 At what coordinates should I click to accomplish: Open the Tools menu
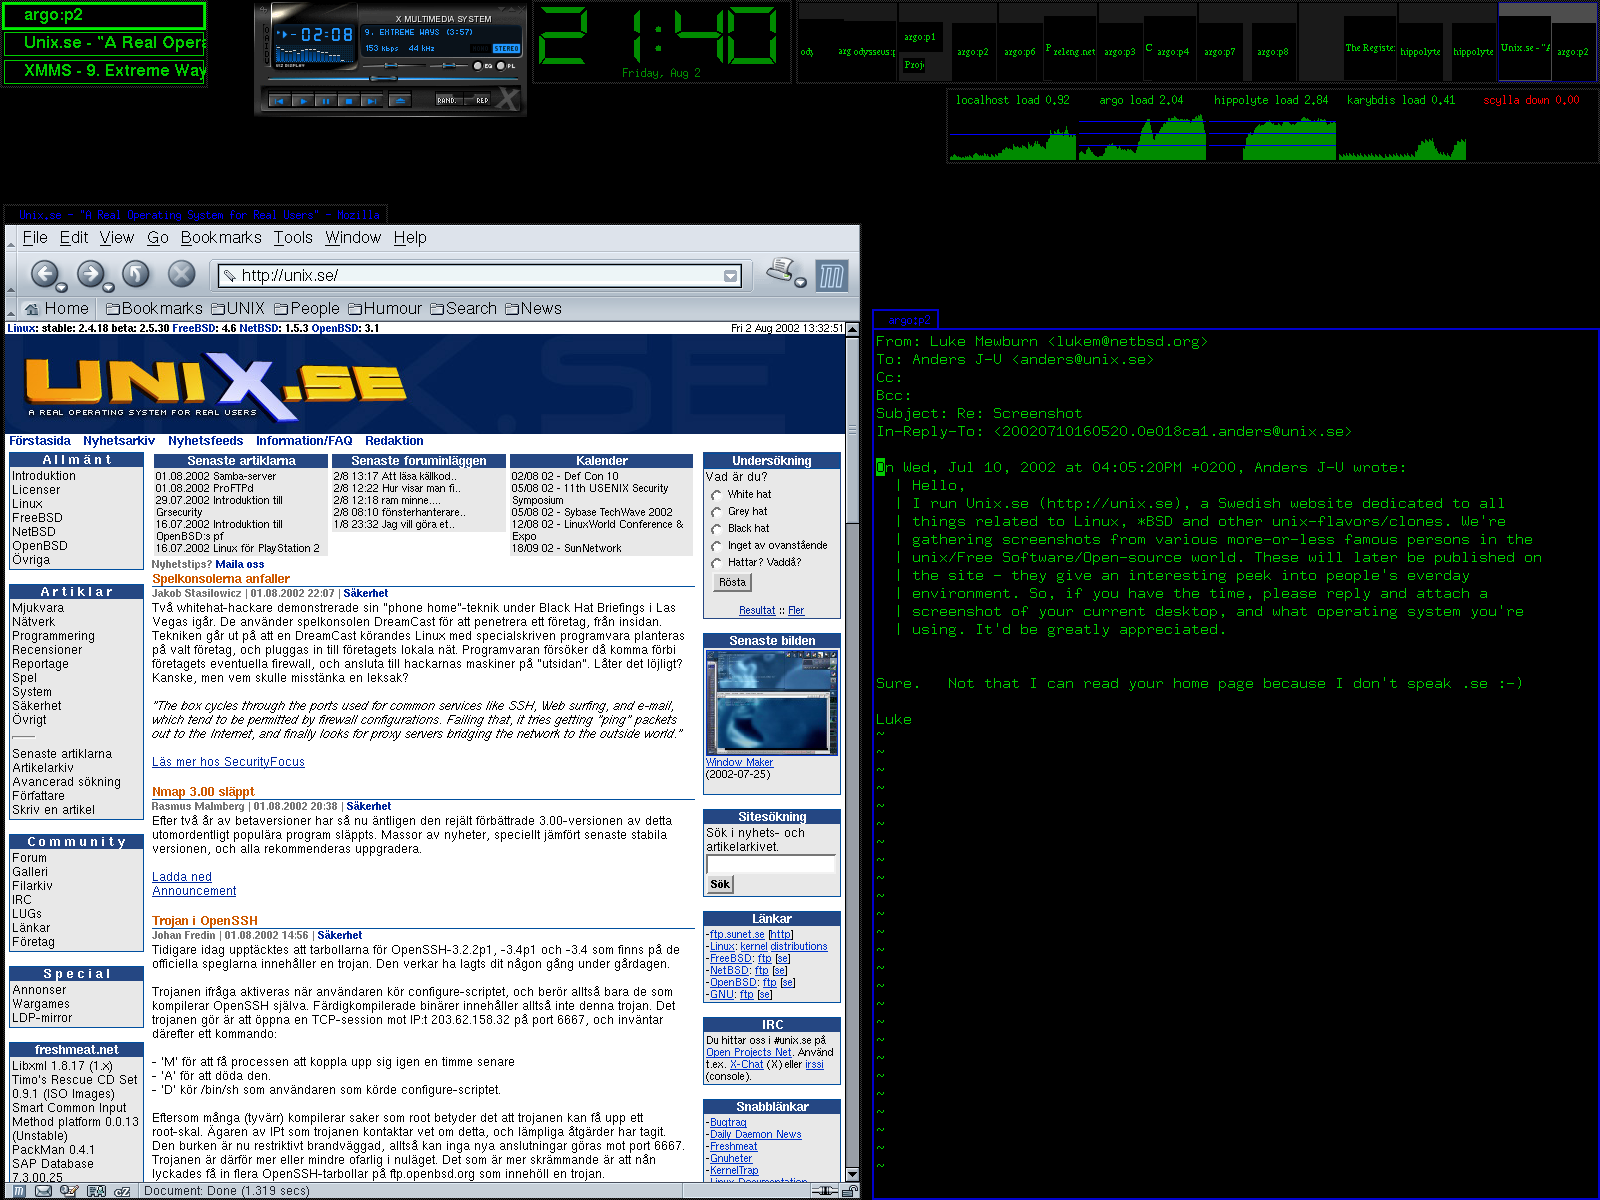point(293,238)
